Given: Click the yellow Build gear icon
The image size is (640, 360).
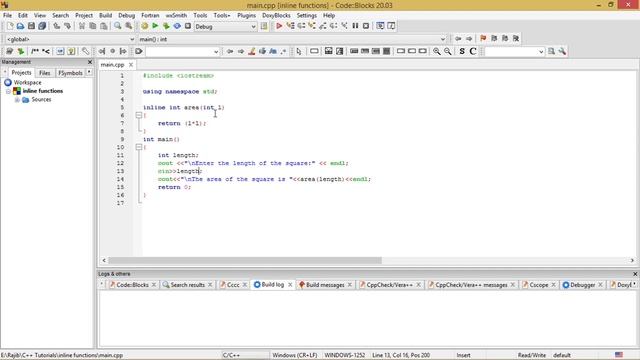Looking at the screenshot, I should pyautogui.click(x=144, y=26).
